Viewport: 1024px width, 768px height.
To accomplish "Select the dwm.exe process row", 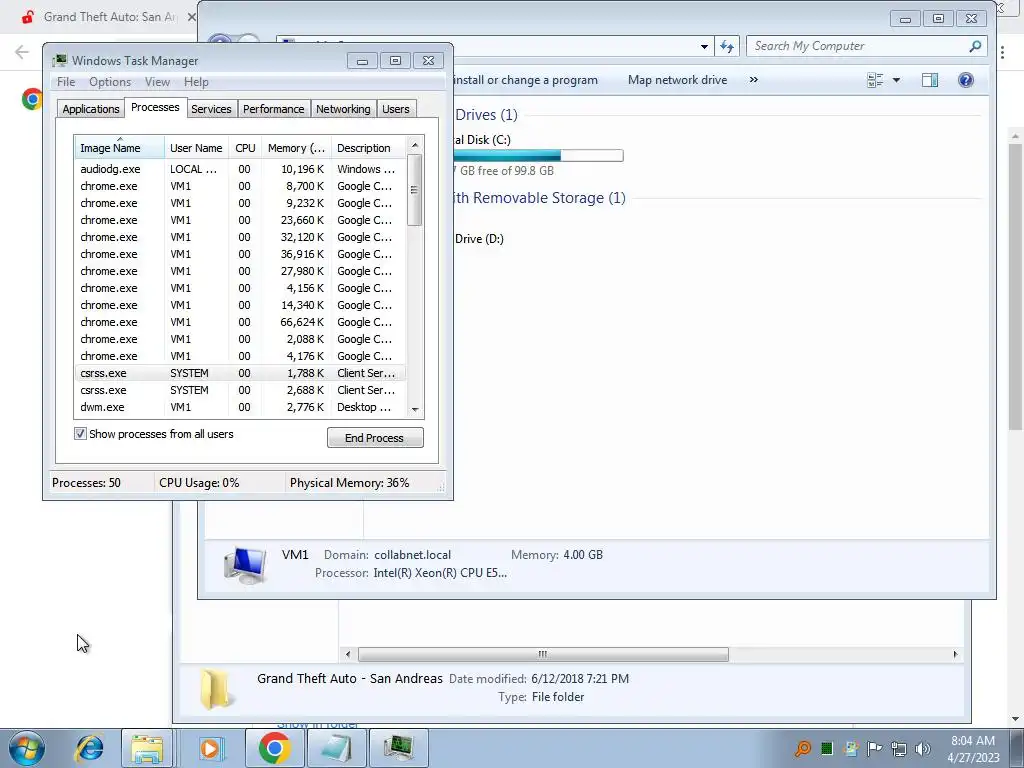I will coord(239,407).
